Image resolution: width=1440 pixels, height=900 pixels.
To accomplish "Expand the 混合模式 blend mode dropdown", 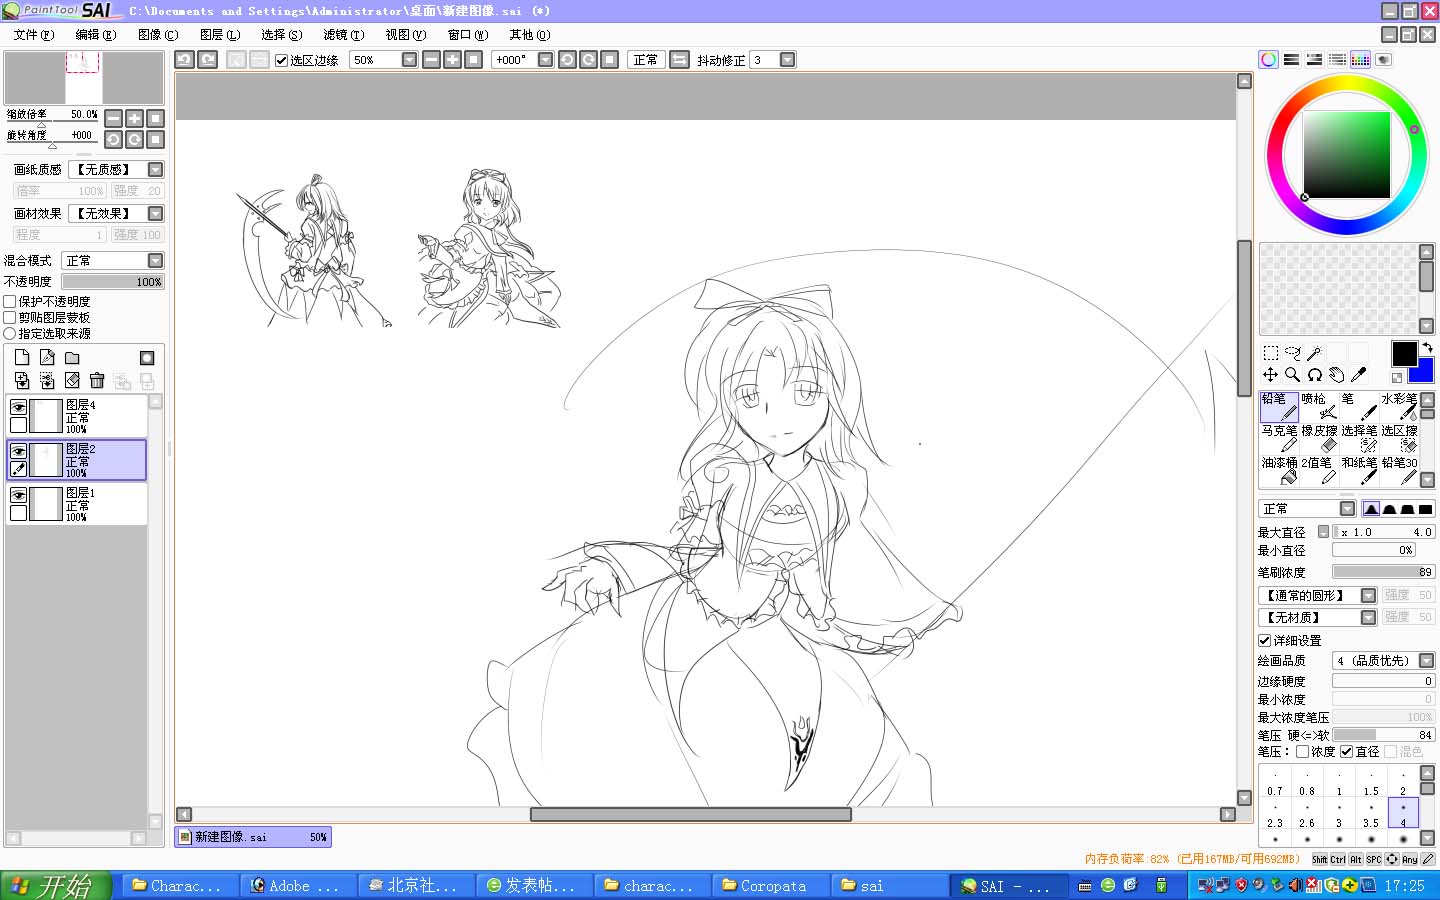I will 155,261.
